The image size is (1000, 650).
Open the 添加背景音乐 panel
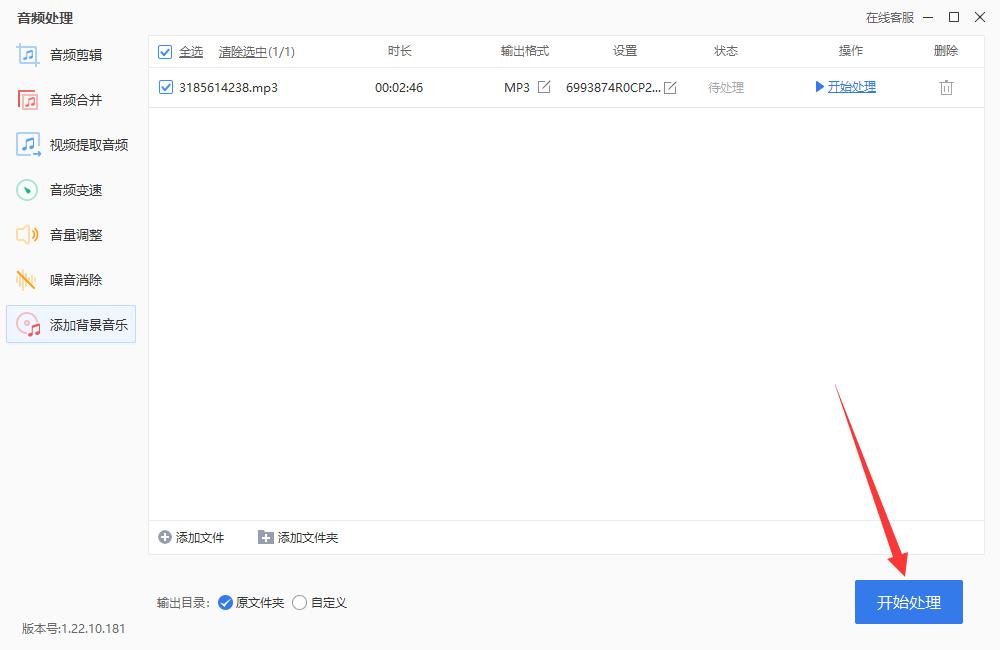click(72, 324)
